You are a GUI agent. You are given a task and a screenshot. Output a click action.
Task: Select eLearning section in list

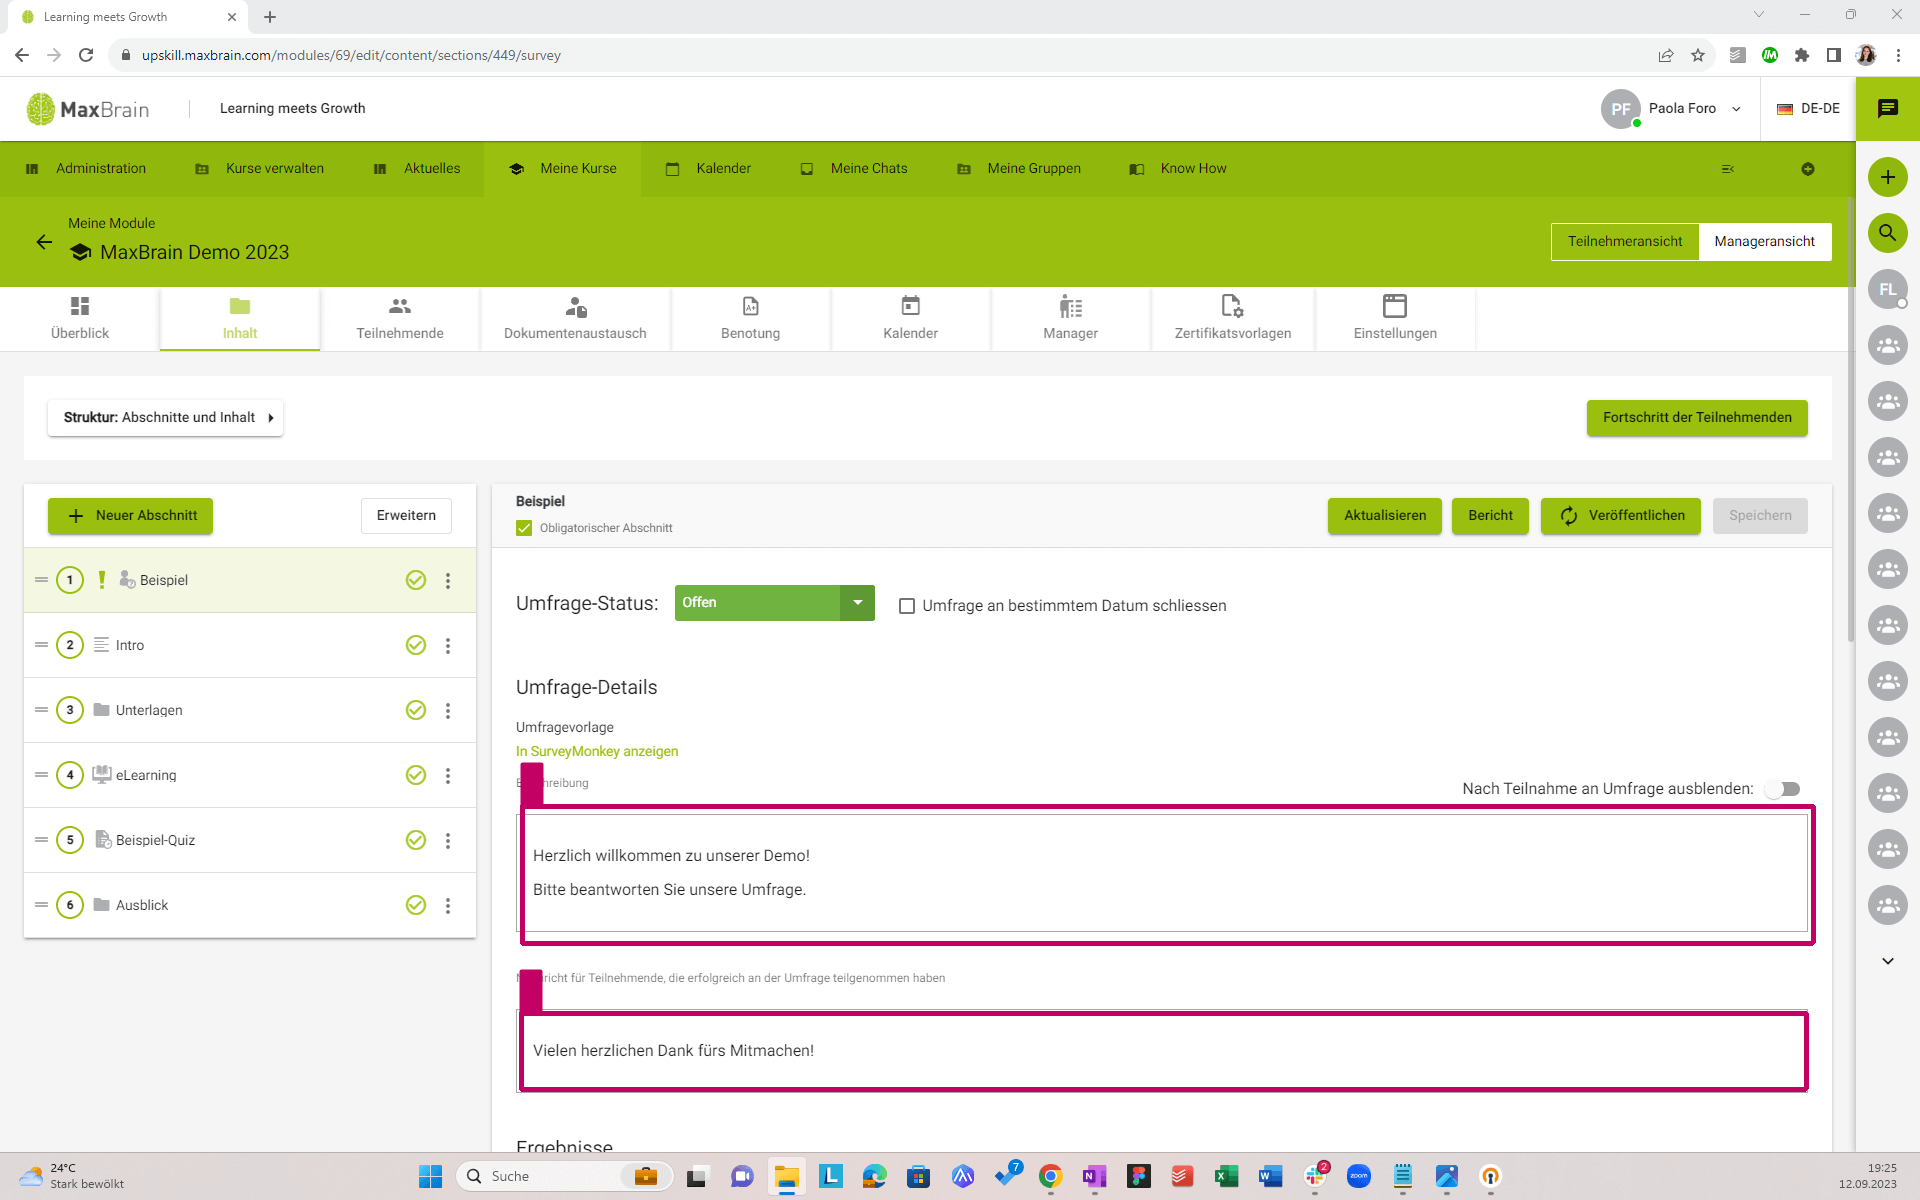point(250,775)
